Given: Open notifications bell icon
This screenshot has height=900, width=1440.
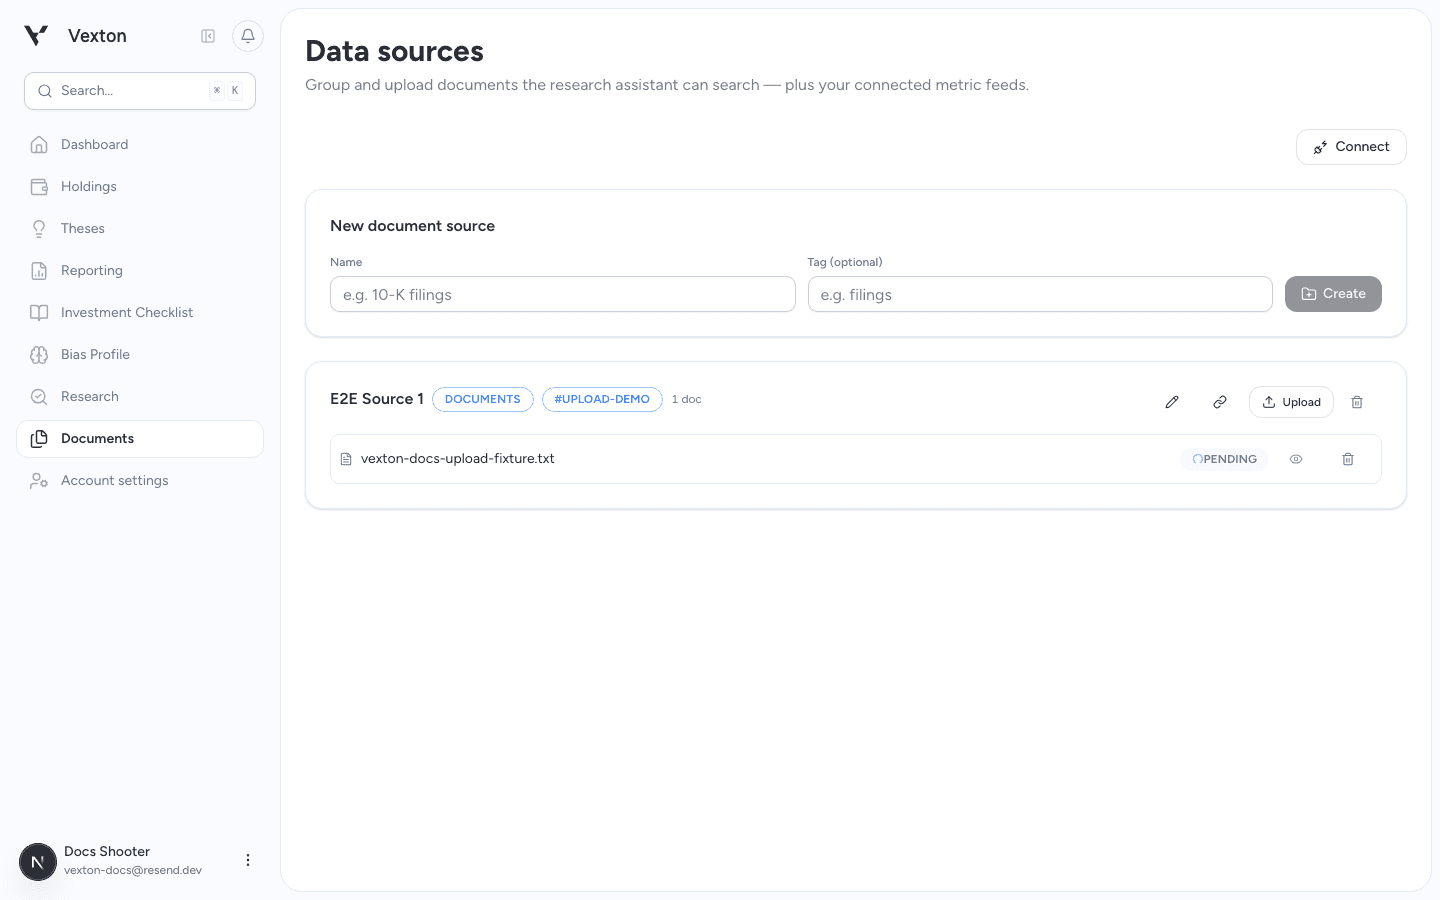Looking at the screenshot, I should point(248,36).
